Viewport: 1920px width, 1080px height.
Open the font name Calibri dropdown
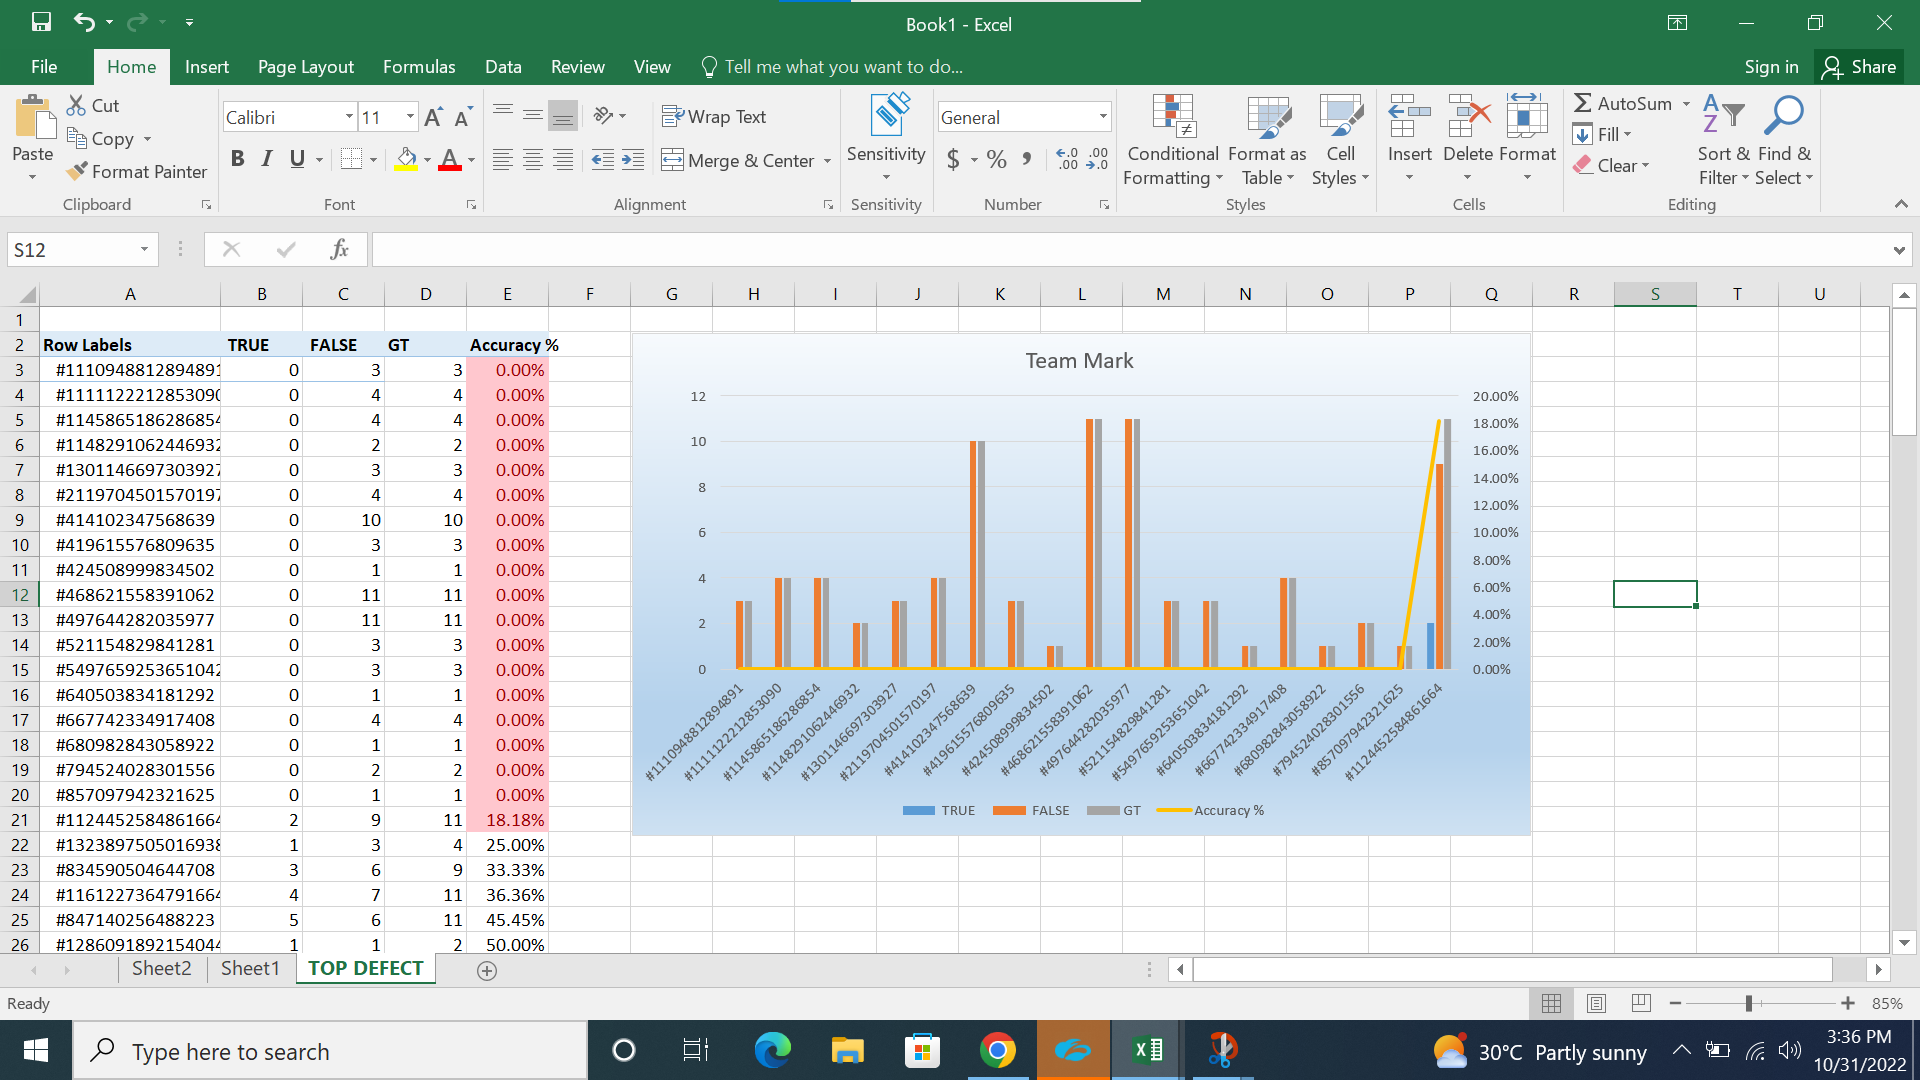click(349, 117)
